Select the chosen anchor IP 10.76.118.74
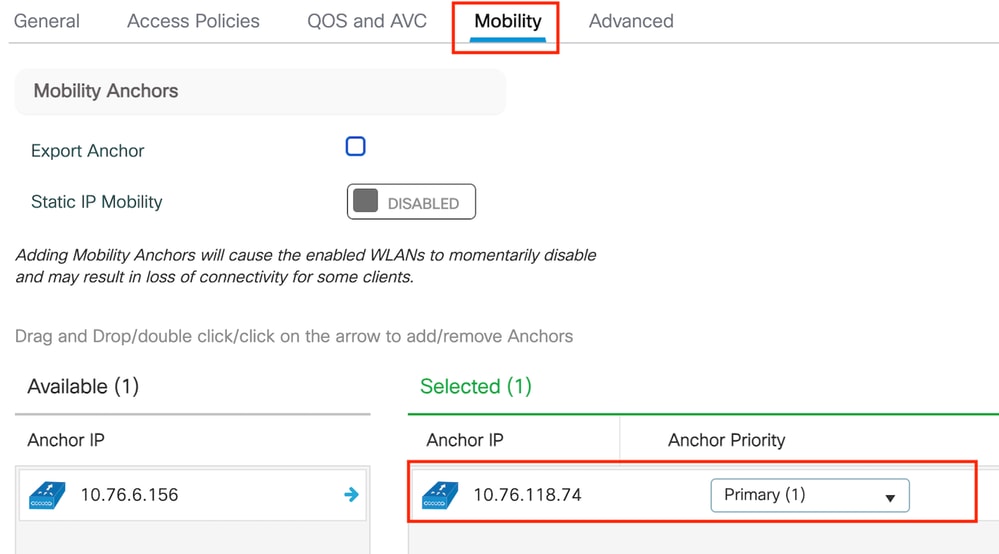This screenshot has height=554, width=999. pyautogui.click(x=528, y=495)
